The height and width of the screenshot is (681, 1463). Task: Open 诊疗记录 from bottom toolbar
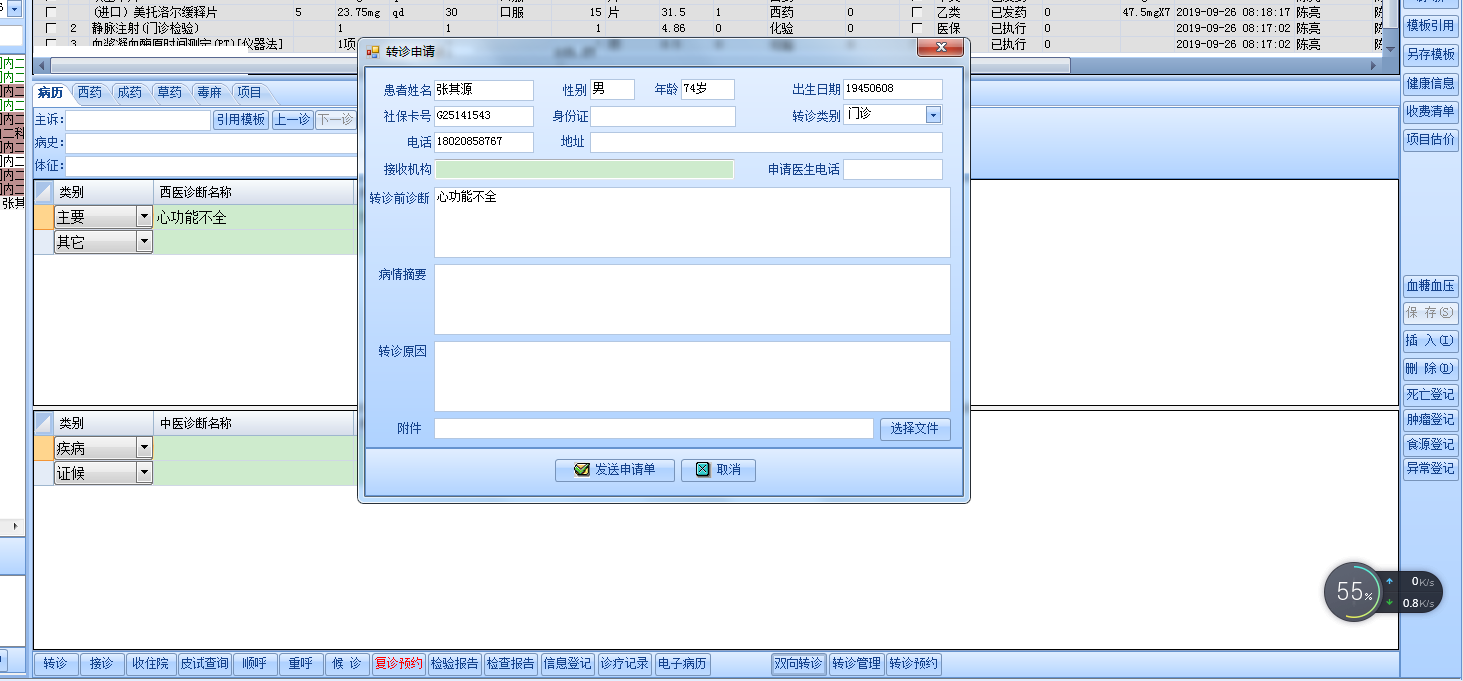[x=625, y=664]
